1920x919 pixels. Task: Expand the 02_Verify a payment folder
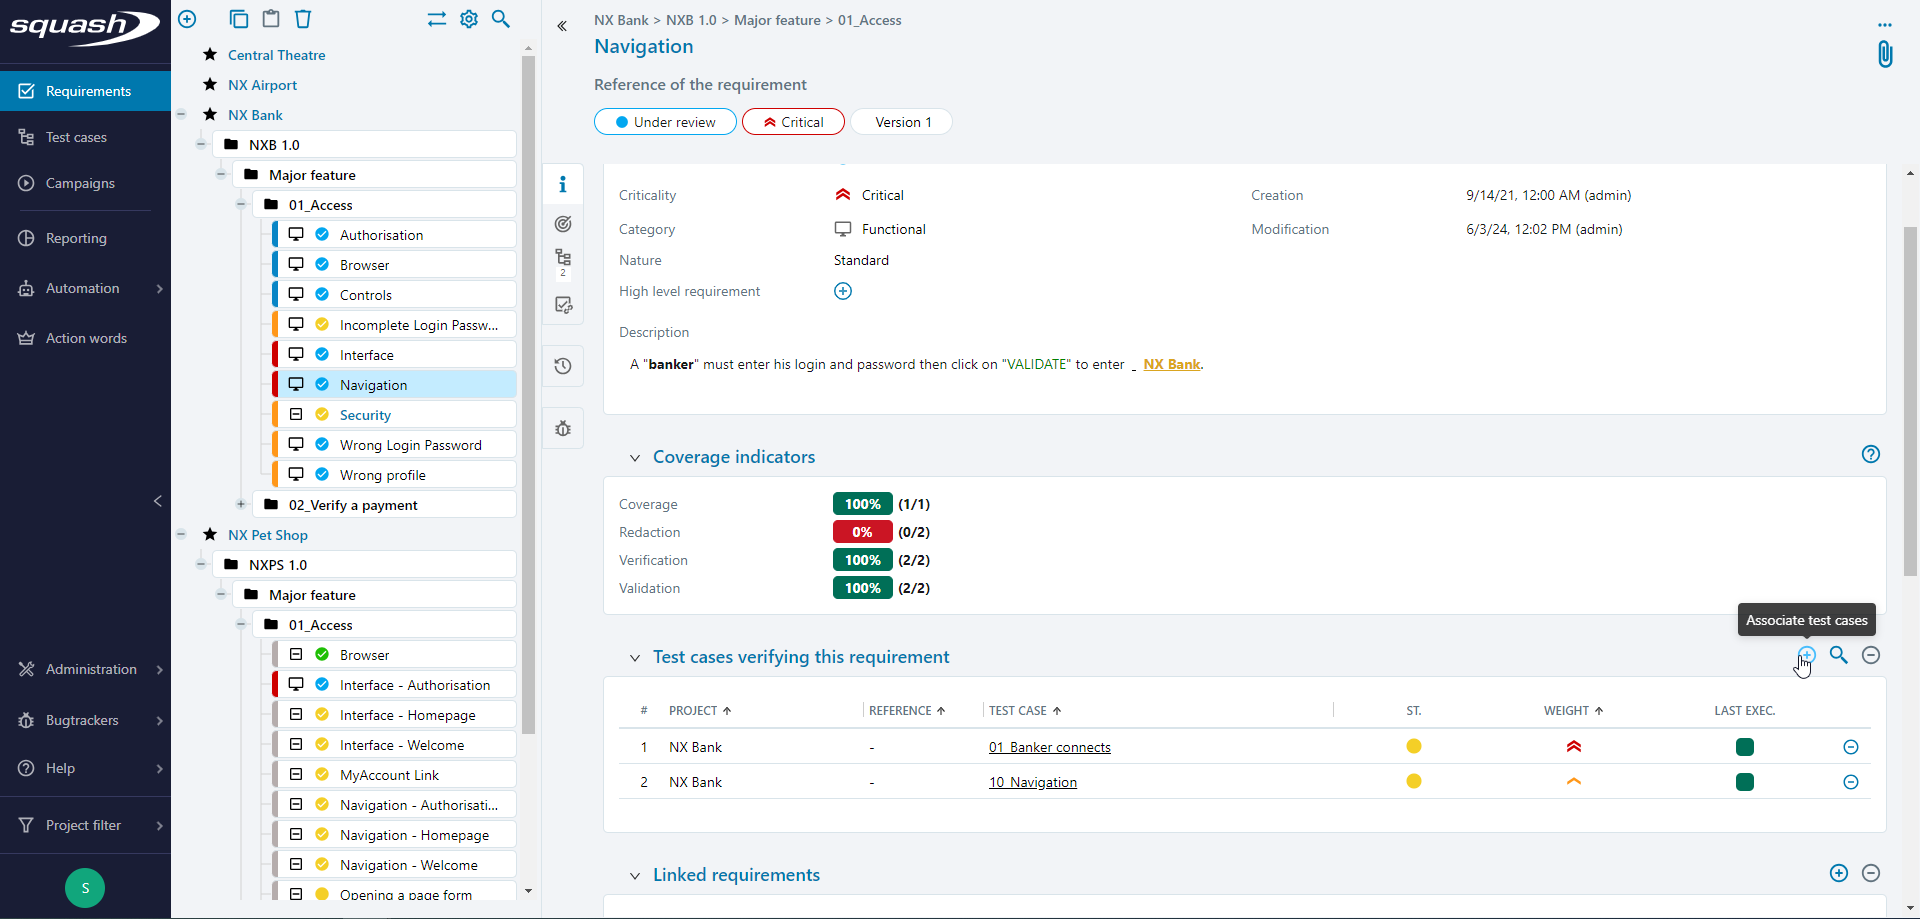241,505
